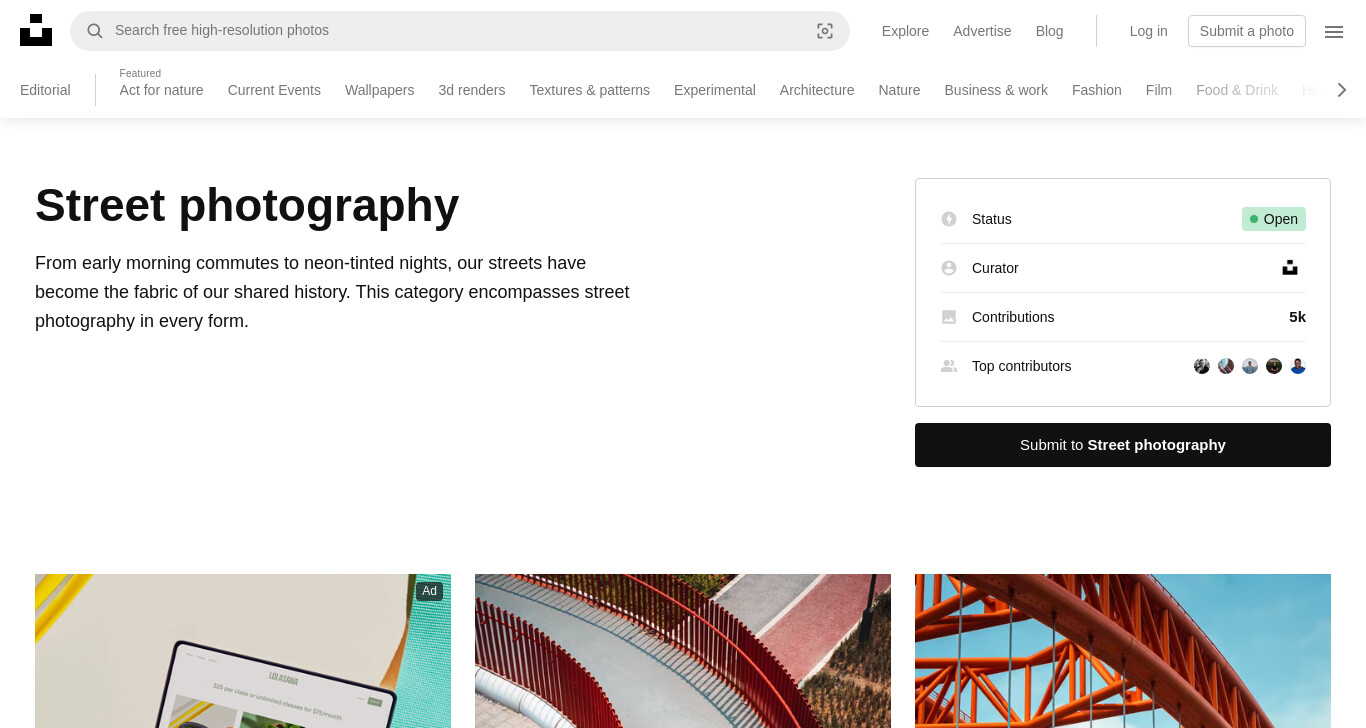This screenshot has width=1366, height=728.
Task: Open first top contributor avatar
Action: coord(1202,366)
